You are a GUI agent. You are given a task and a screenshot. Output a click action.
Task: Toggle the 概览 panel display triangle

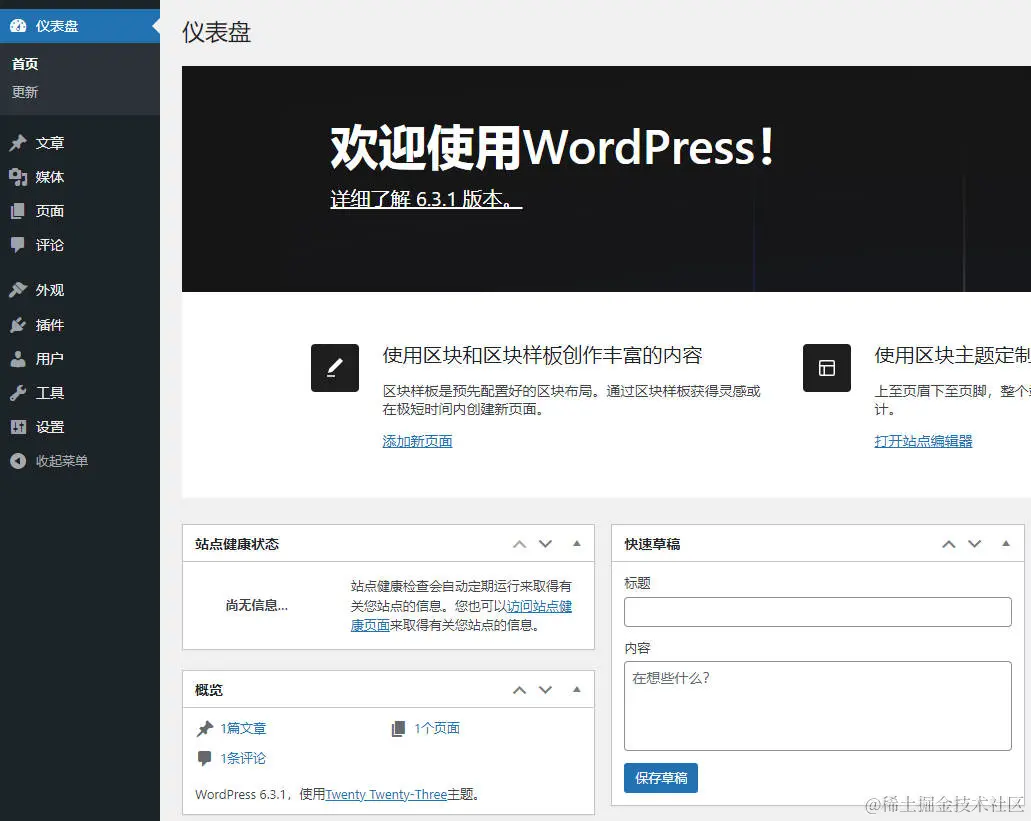coord(576,689)
